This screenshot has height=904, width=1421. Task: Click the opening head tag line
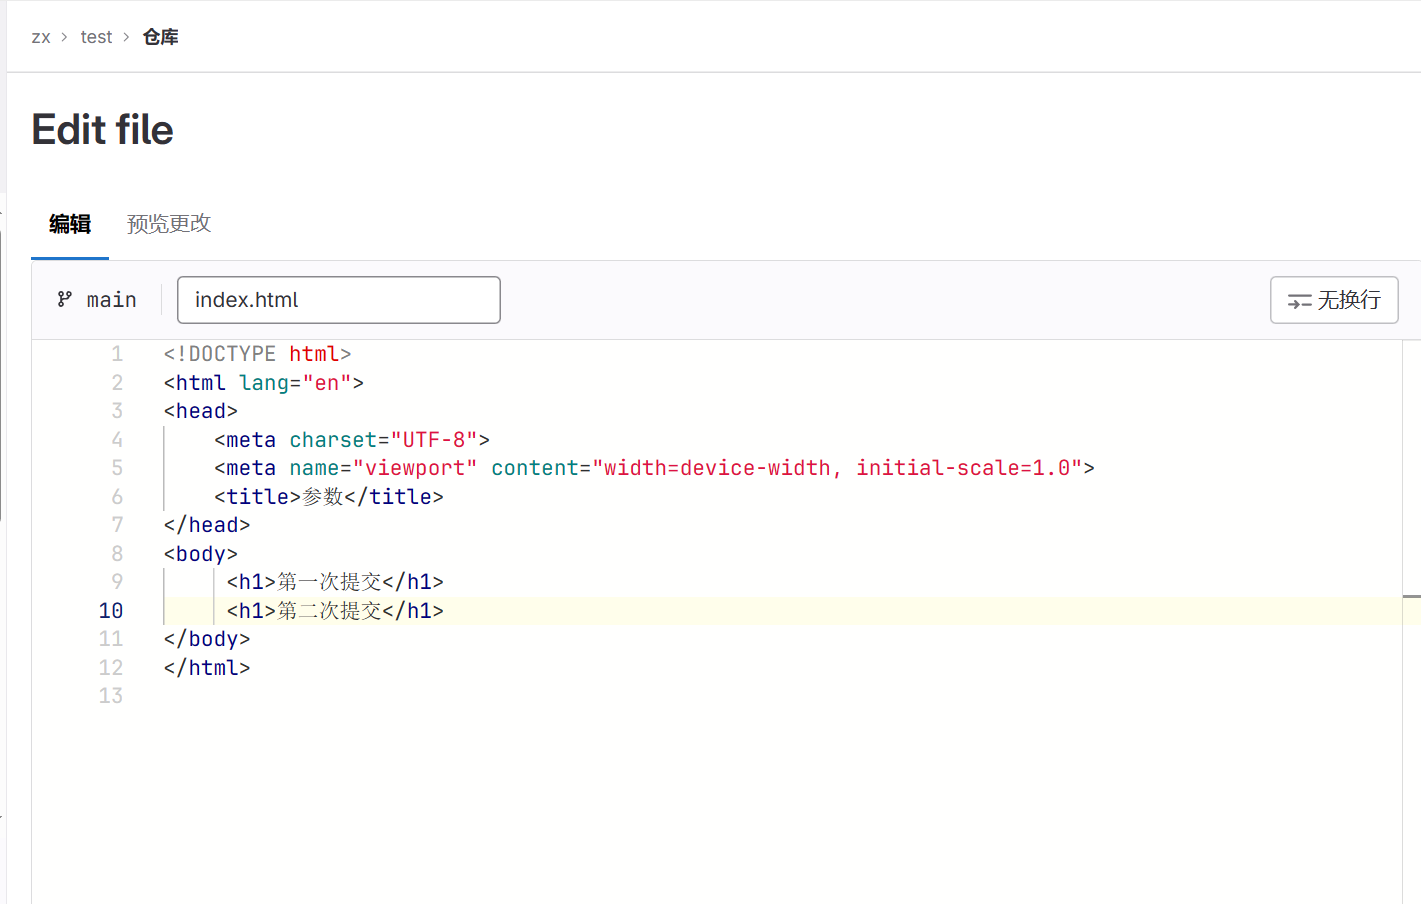coord(201,411)
